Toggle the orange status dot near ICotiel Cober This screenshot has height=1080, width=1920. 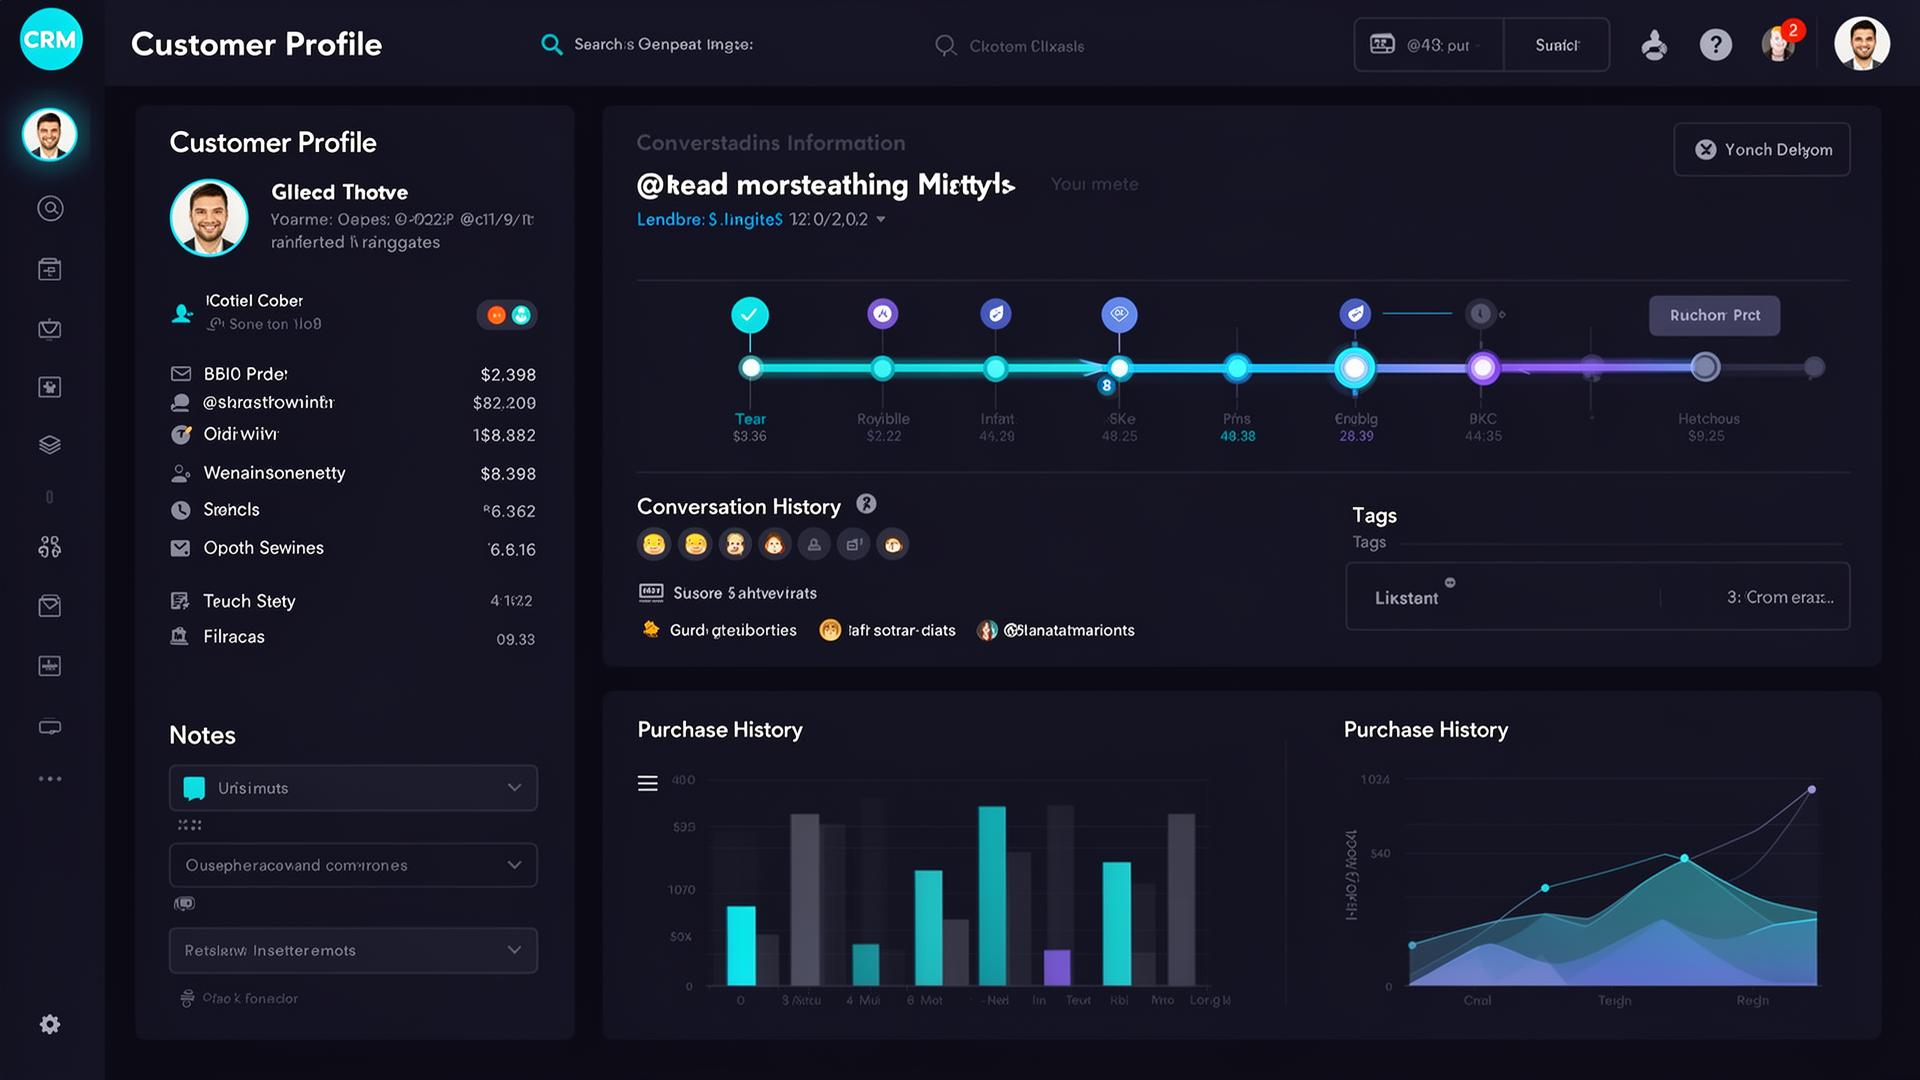tap(496, 314)
